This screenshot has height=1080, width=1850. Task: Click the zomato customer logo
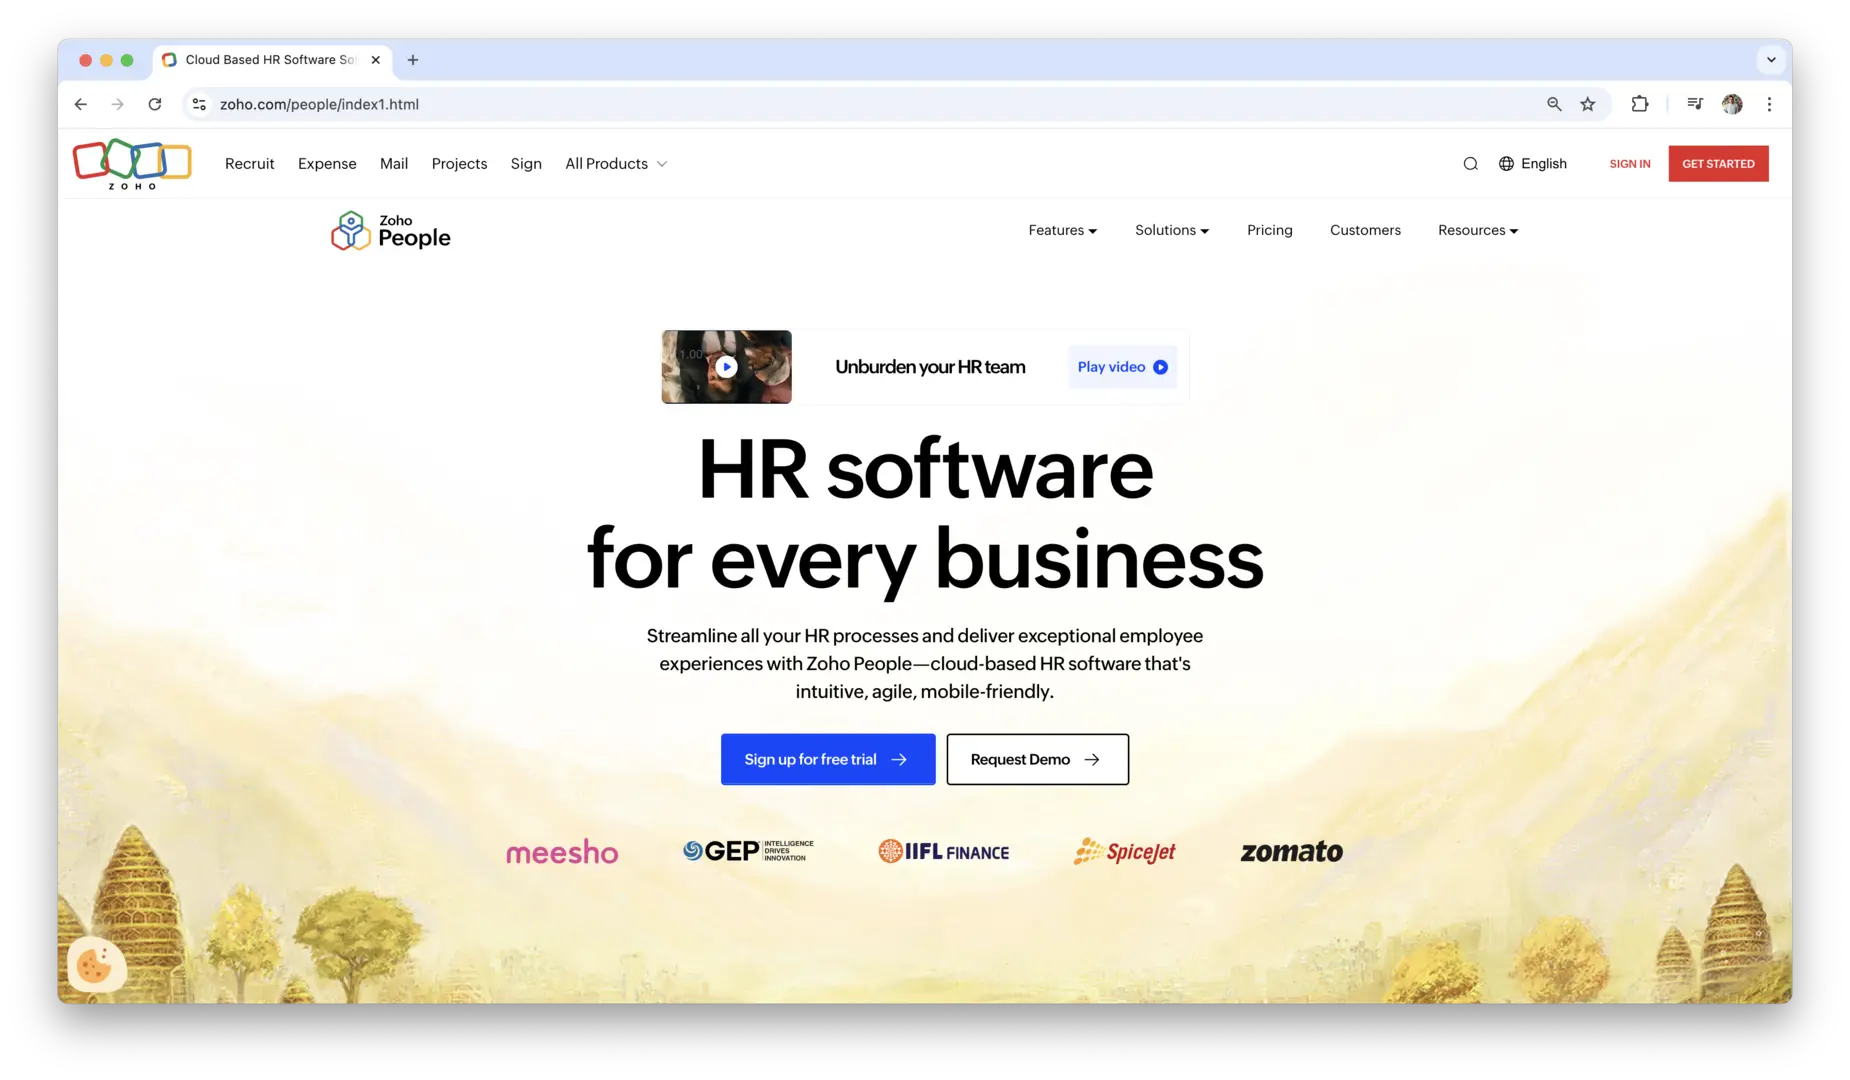[1292, 852]
